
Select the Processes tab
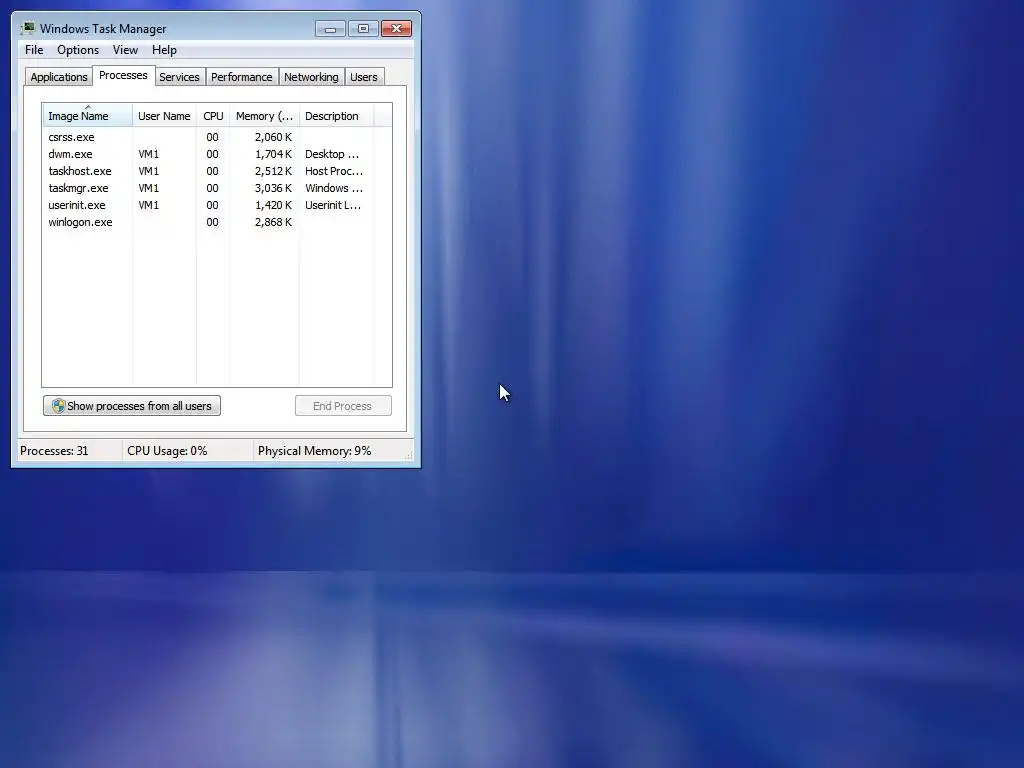pos(123,75)
